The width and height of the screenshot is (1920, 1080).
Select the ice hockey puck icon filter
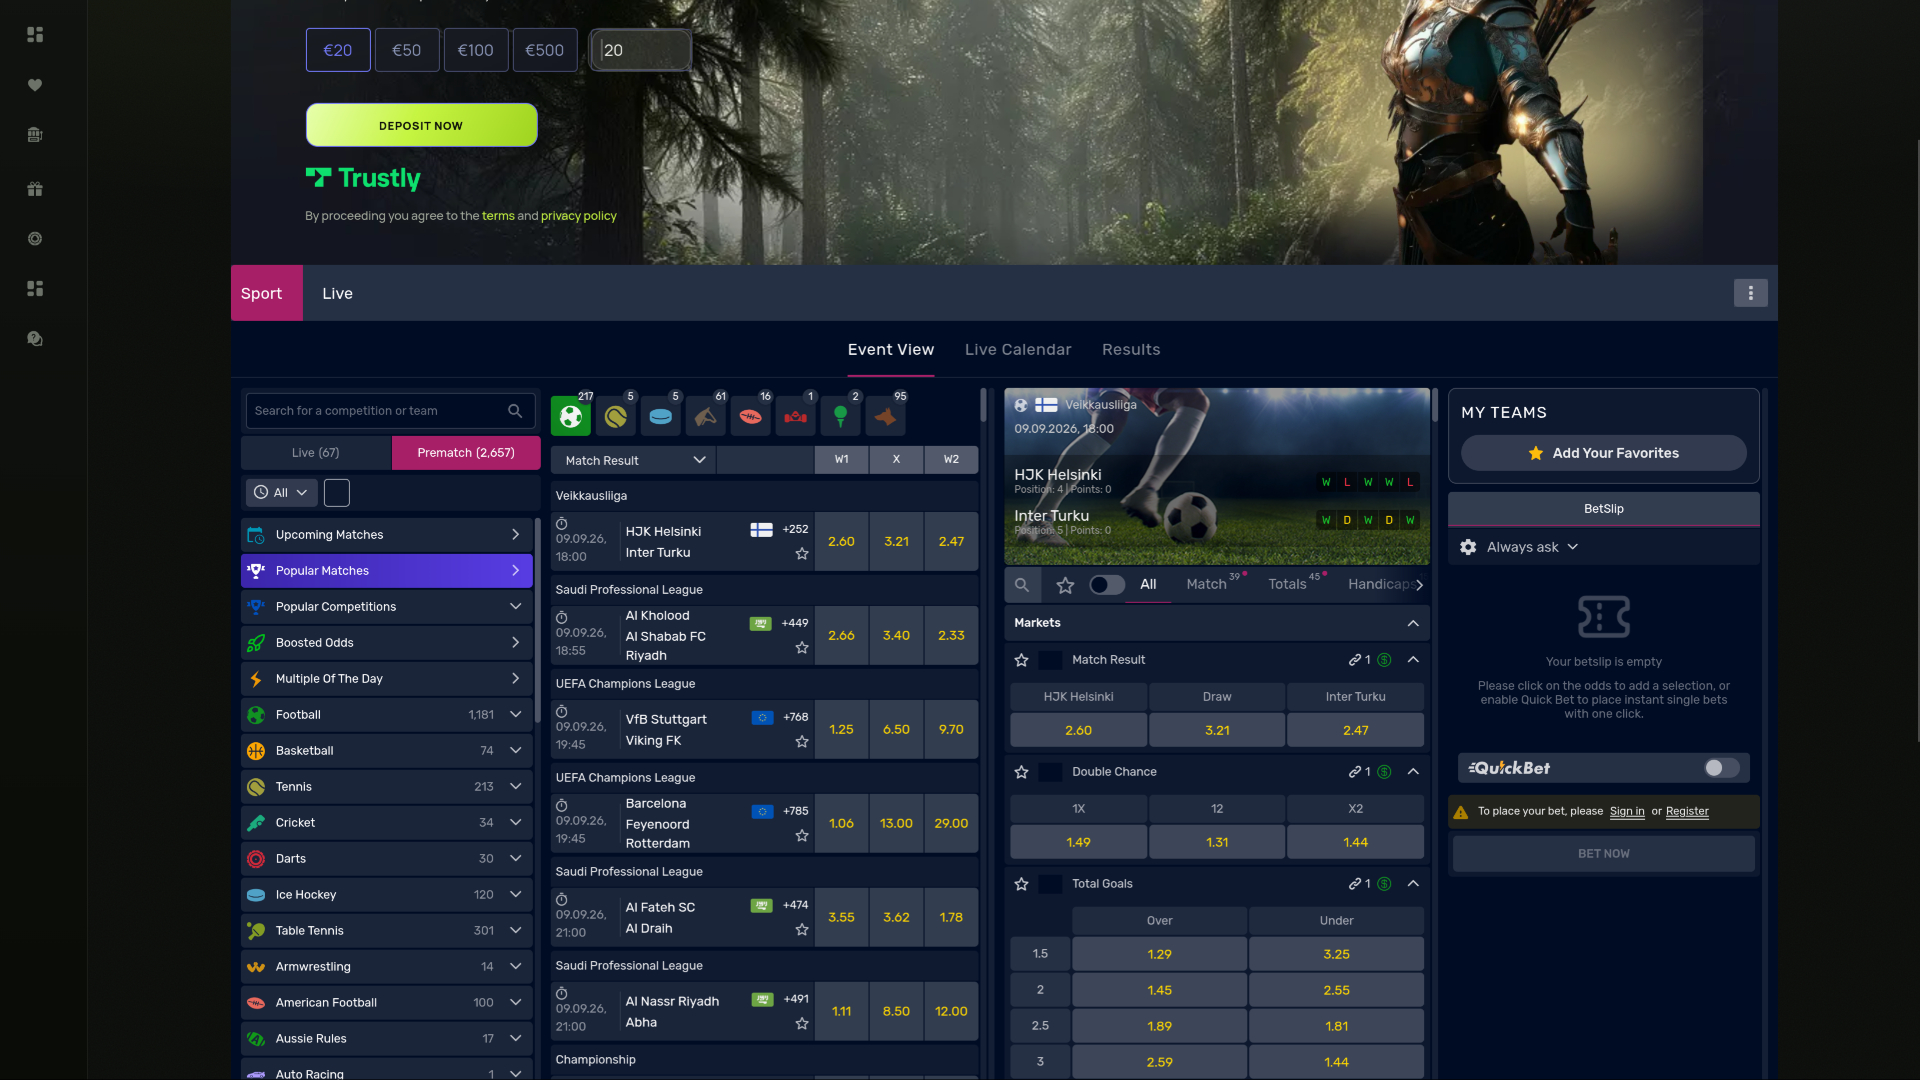(660, 416)
